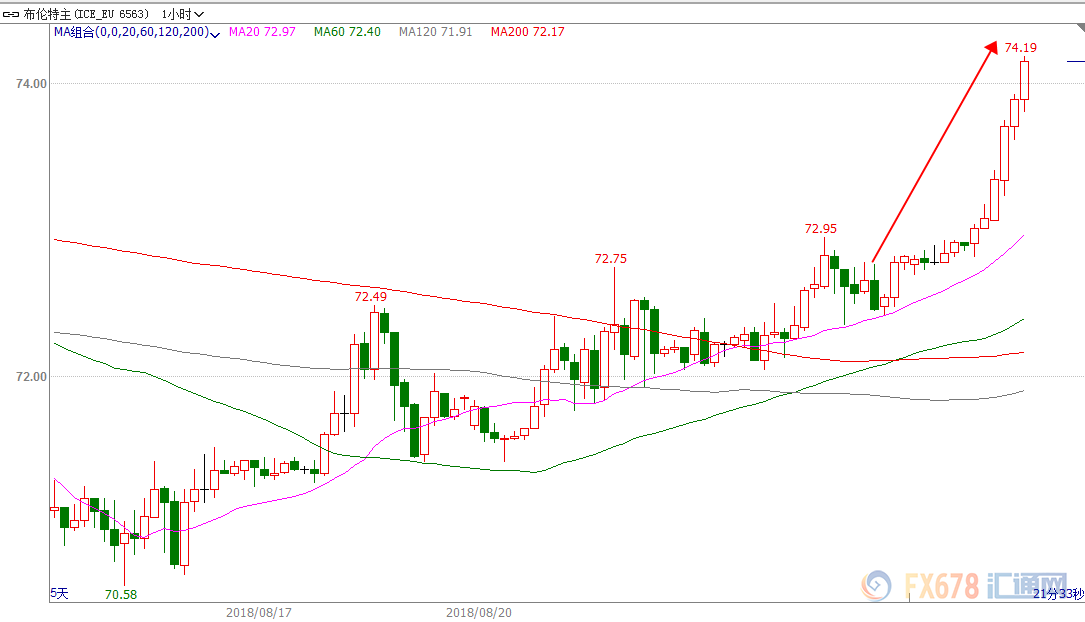1085x622 pixels.
Task: Open the 1小时 timeframe dropdown
Action: point(183,14)
